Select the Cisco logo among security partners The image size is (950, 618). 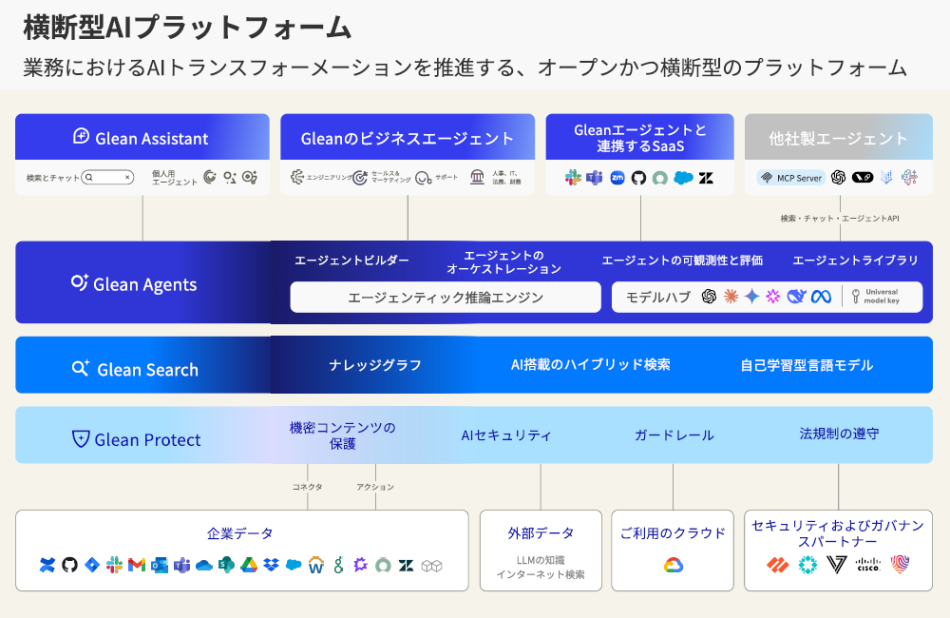(x=868, y=565)
